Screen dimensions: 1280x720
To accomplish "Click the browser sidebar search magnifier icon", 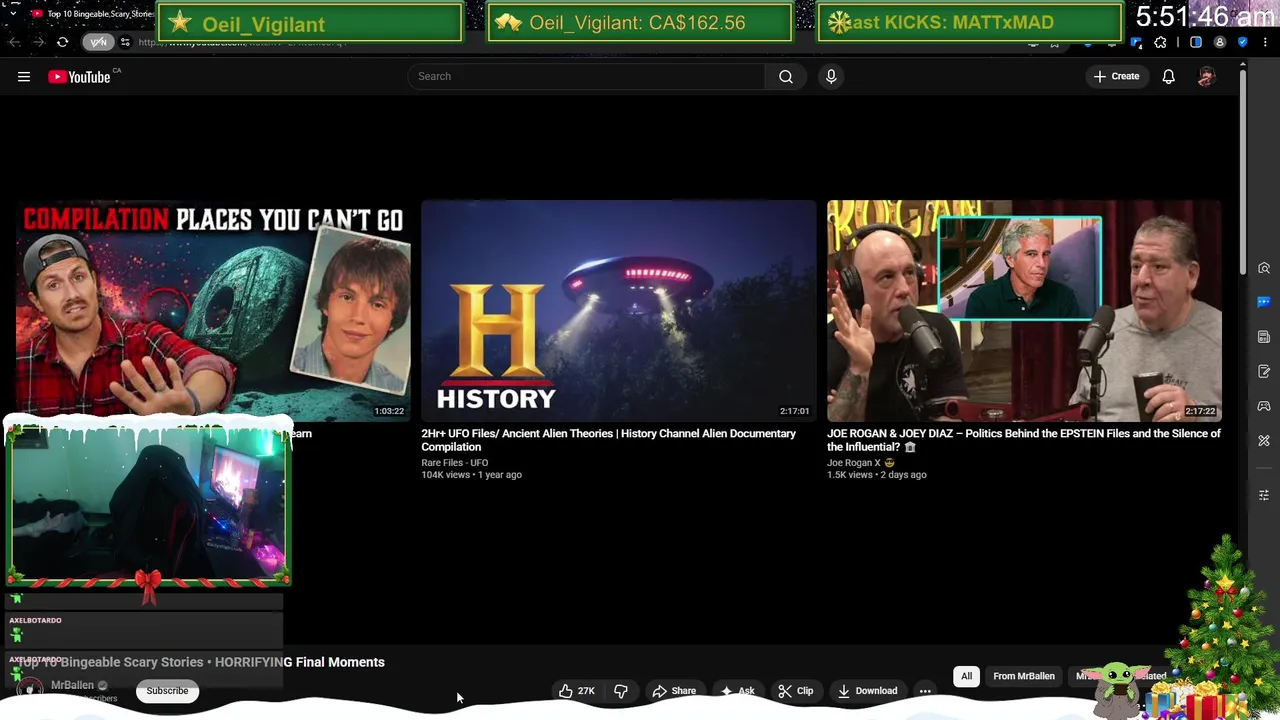I will [x=1264, y=269].
